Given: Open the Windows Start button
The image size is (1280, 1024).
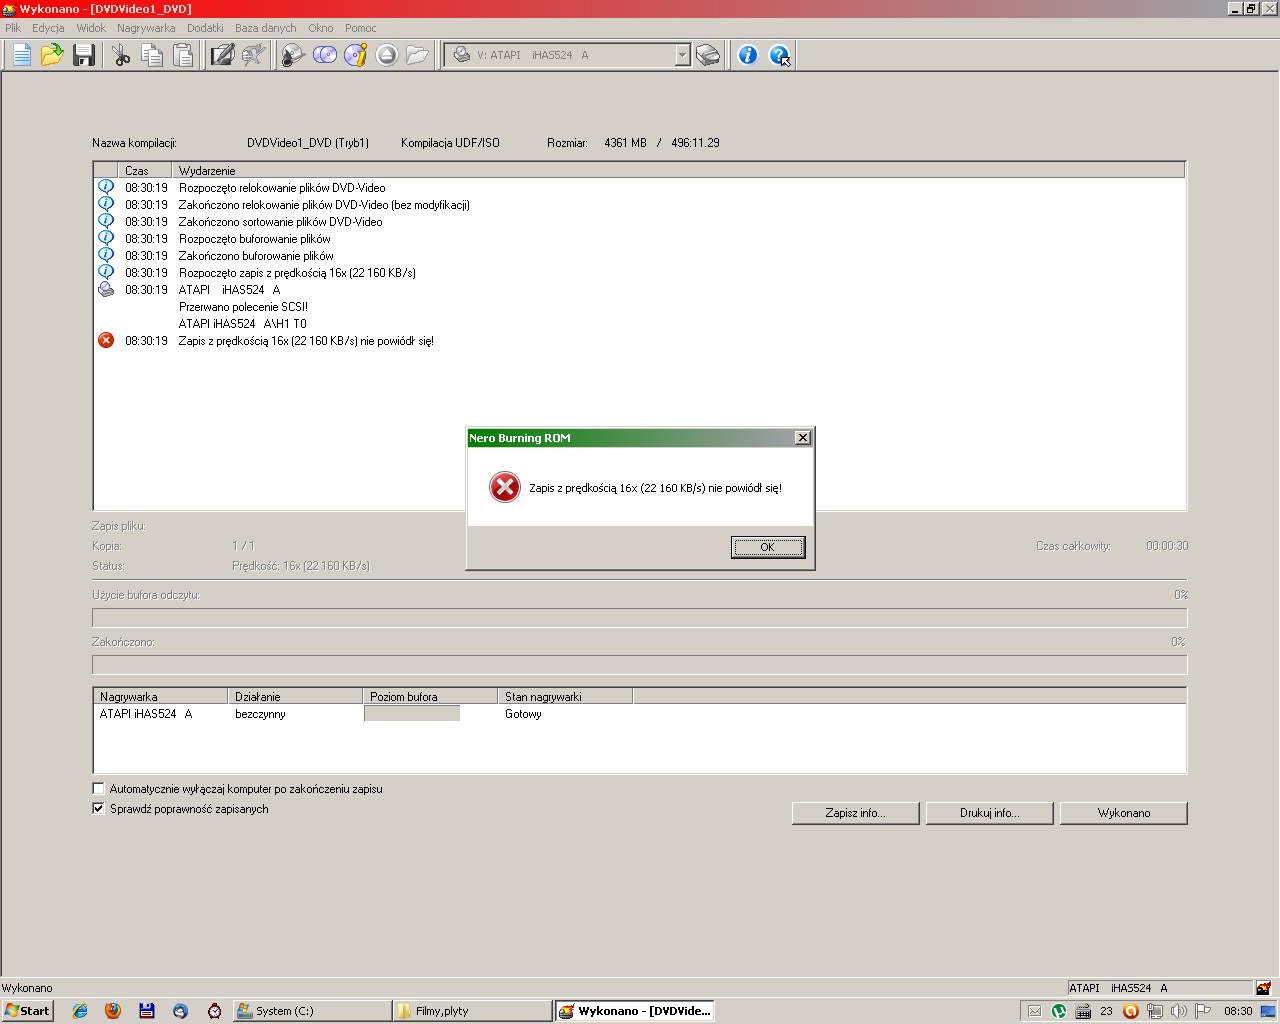Looking at the screenshot, I should pos(27,1011).
